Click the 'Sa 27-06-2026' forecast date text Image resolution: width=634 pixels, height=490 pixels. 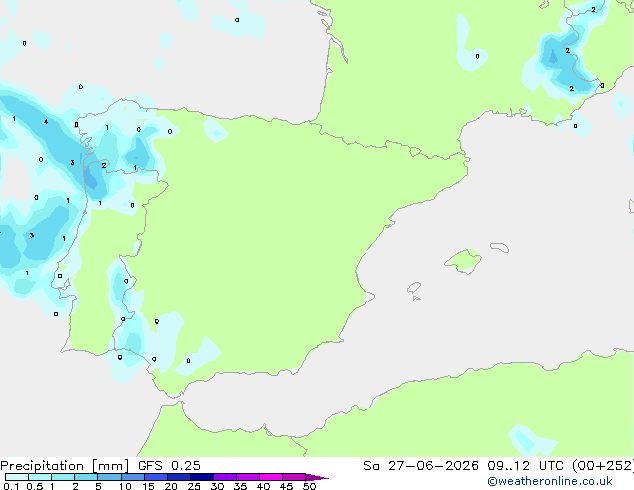(x=421, y=466)
